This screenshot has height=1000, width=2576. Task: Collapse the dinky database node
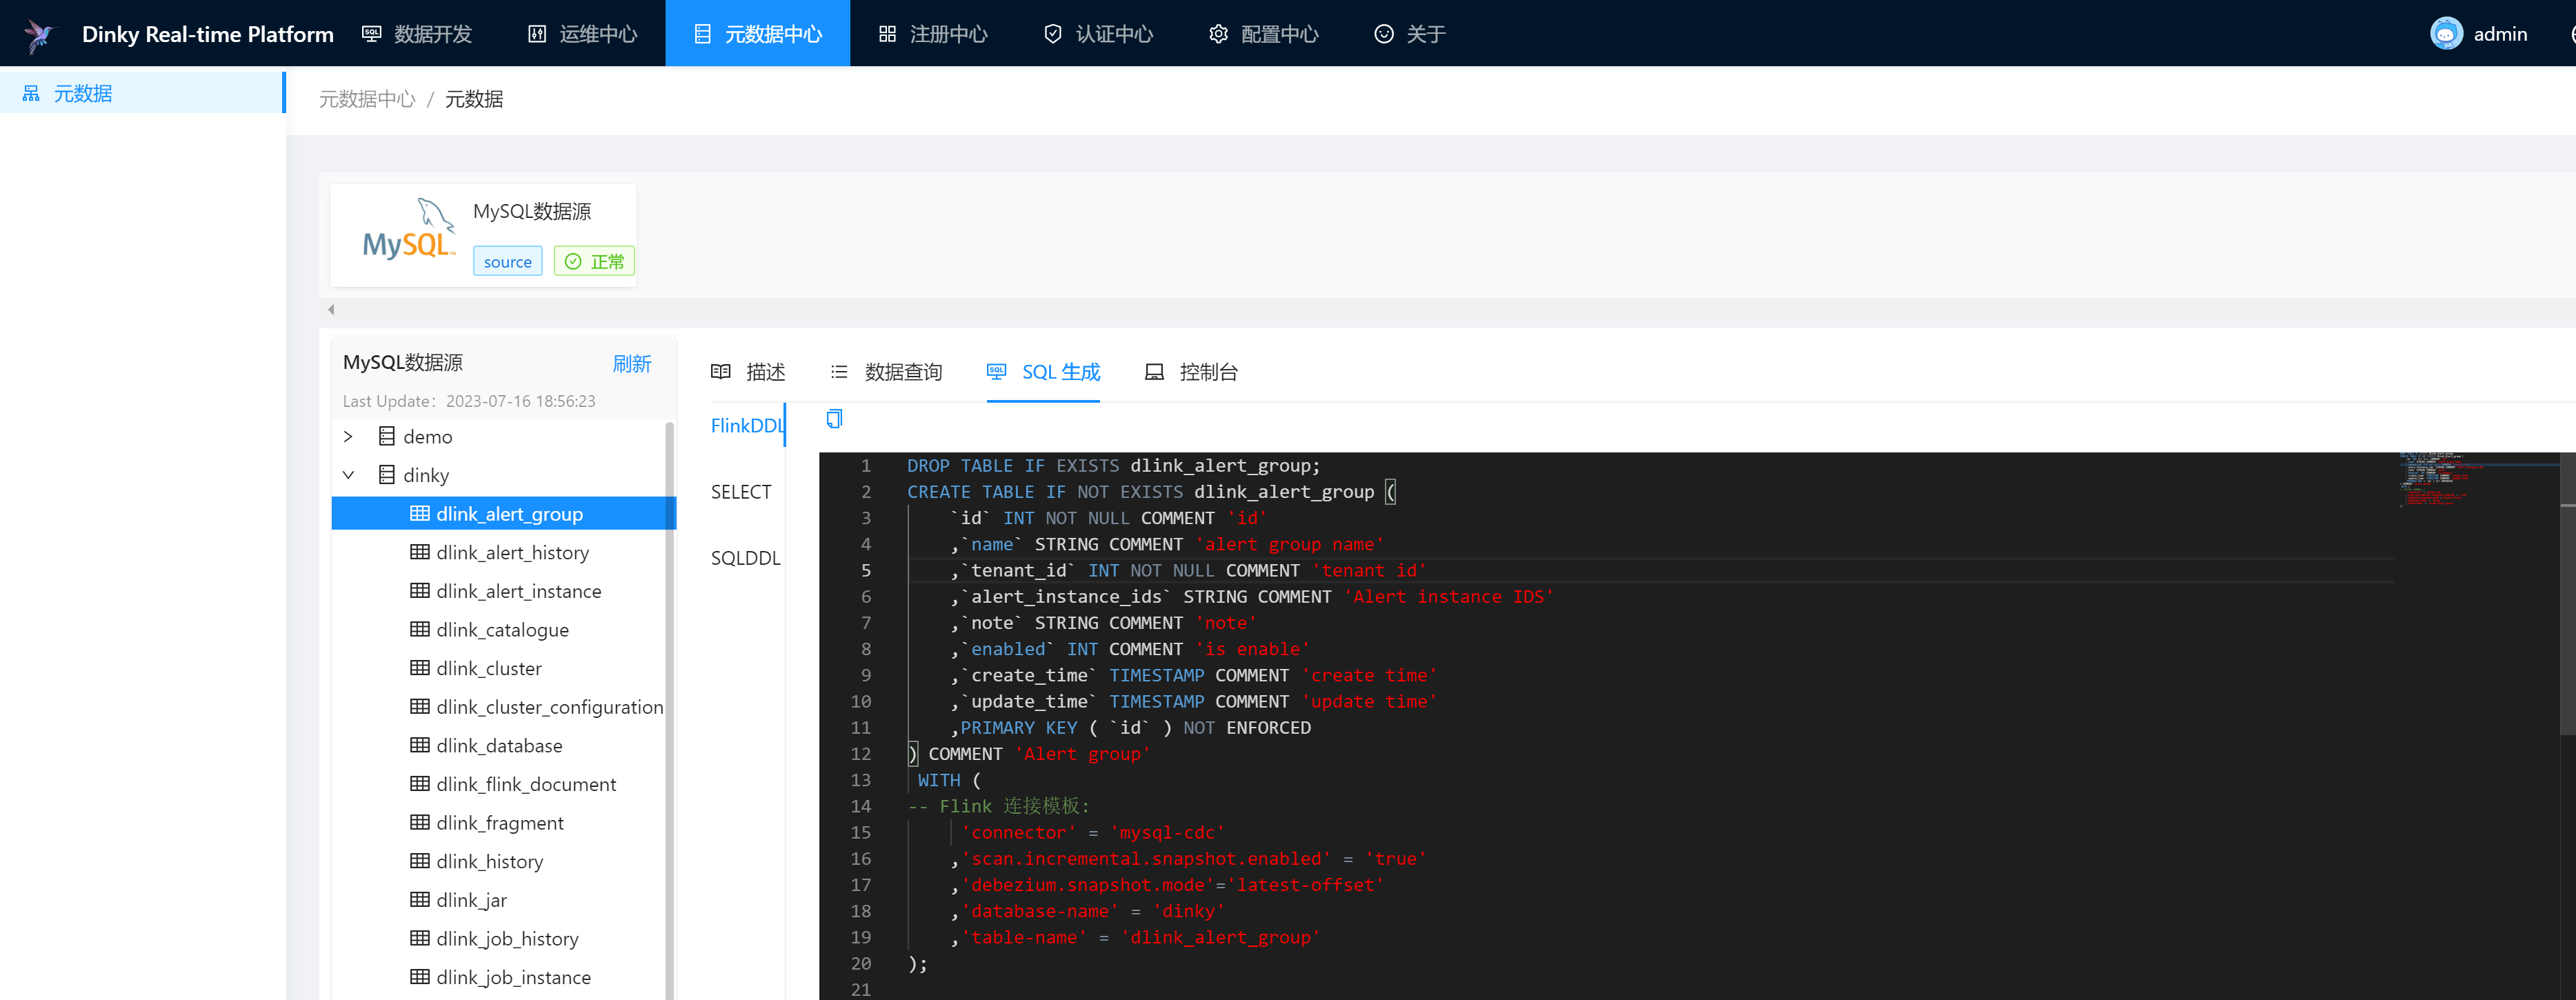pos(348,474)
